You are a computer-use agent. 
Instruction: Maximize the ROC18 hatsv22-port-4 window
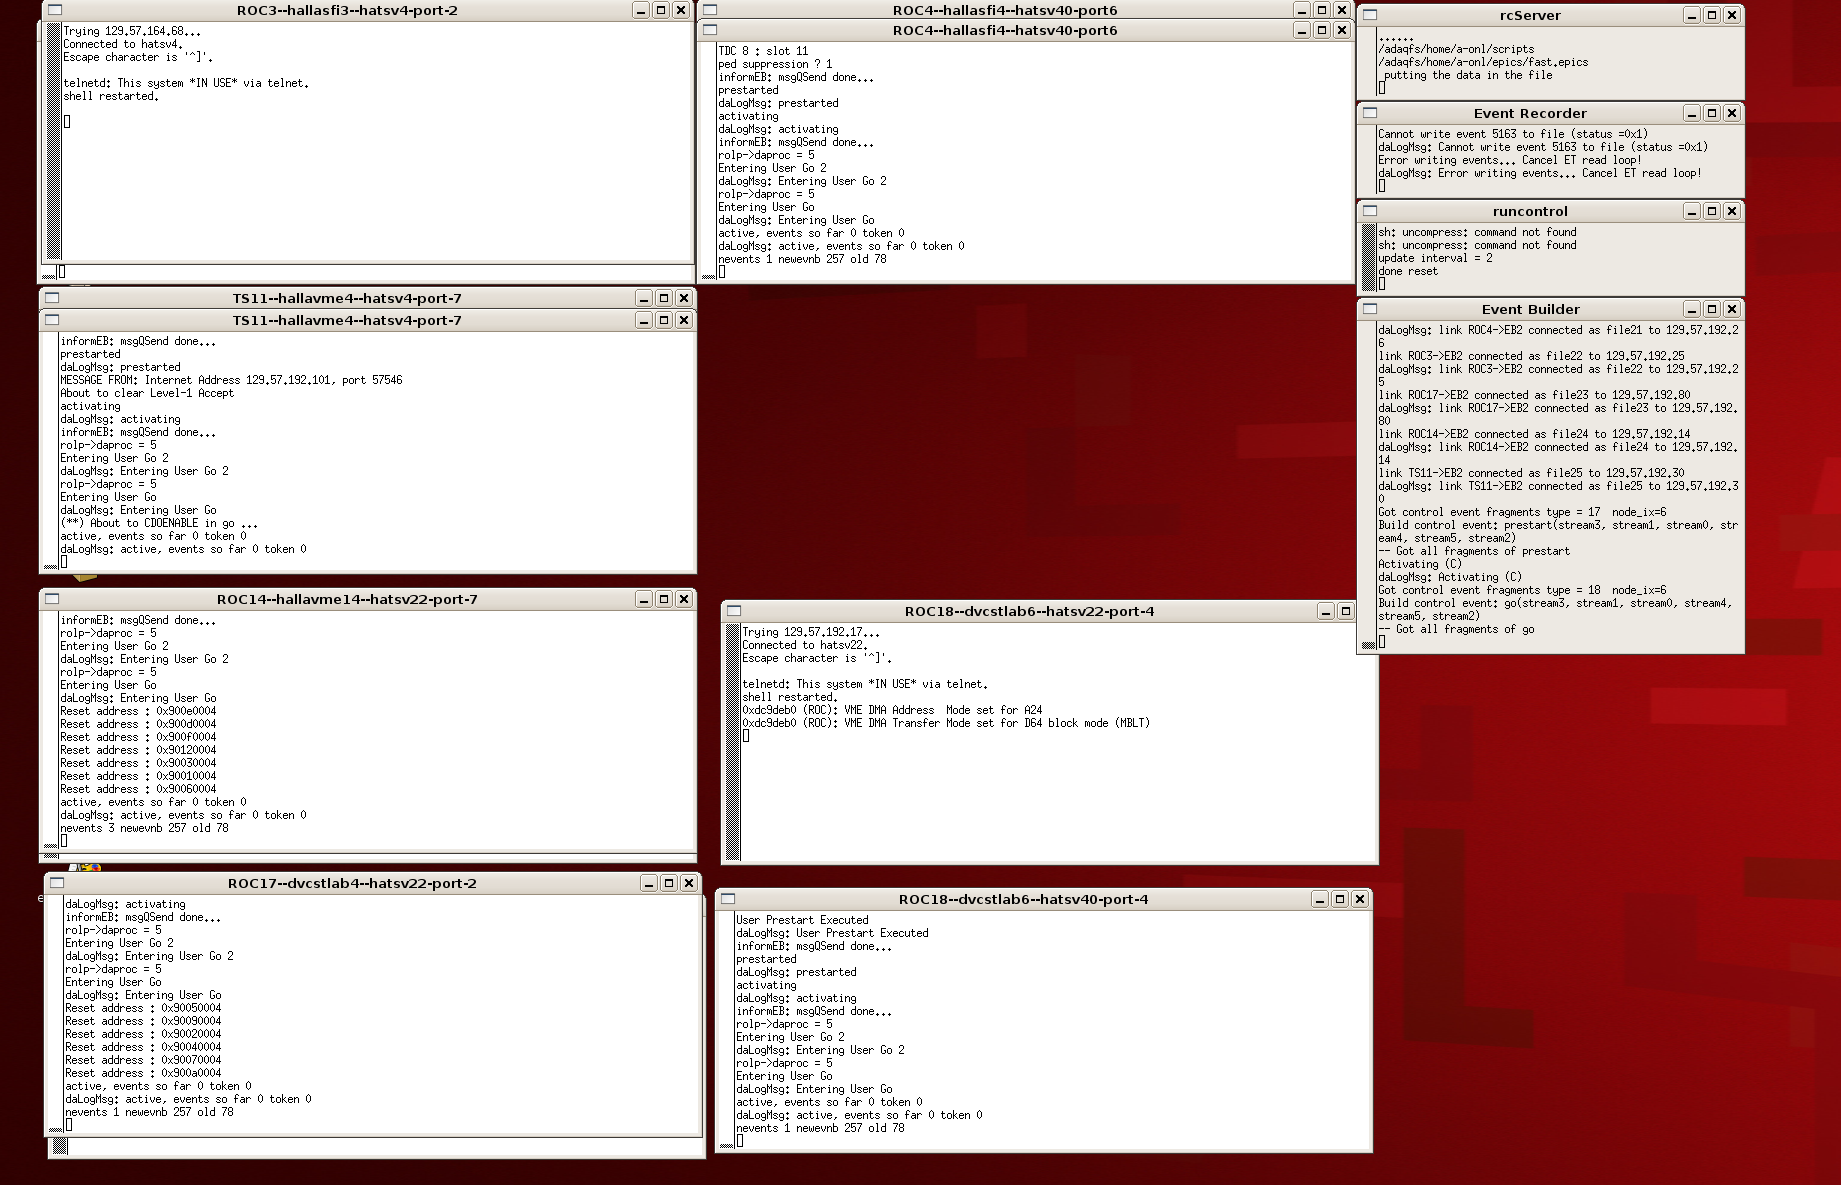[x=1346, y=611]
